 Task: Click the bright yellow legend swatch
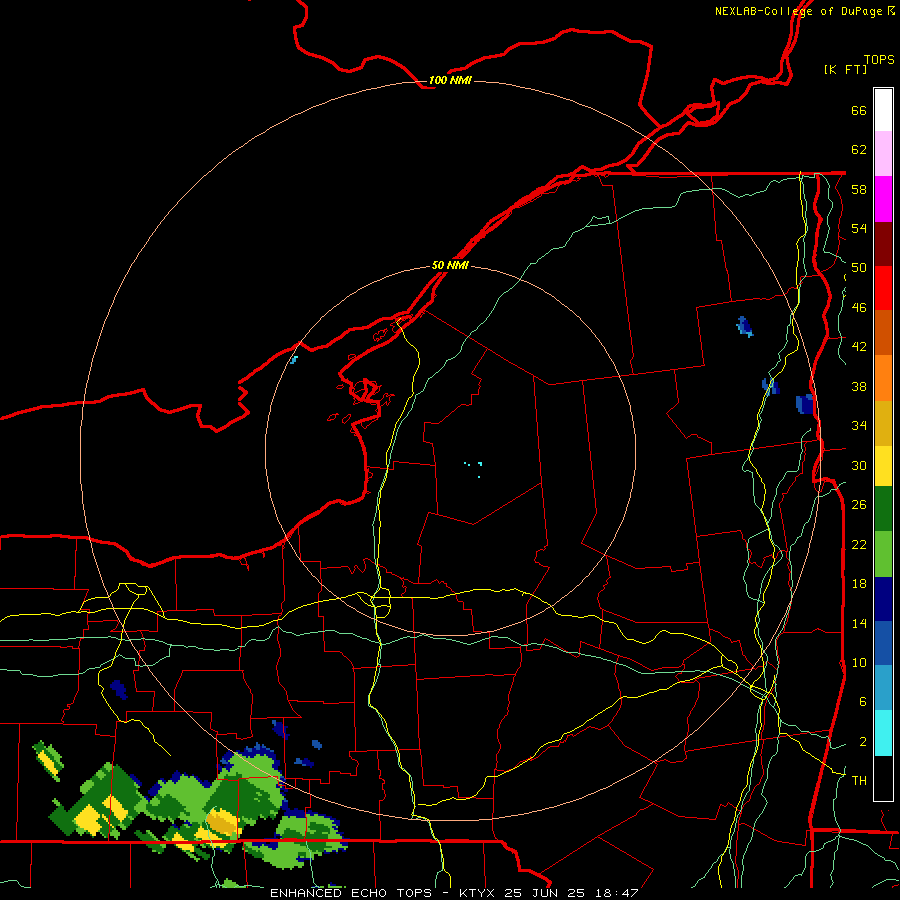point(883,466)
